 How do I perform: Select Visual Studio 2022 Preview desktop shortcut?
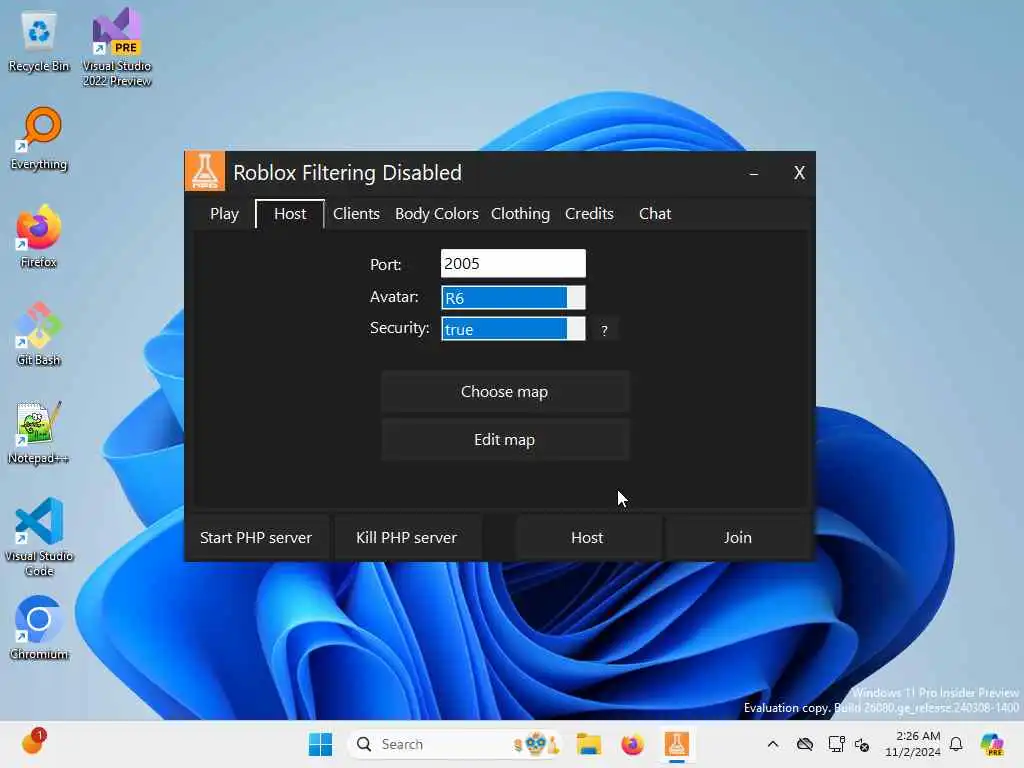pos(117,48)
